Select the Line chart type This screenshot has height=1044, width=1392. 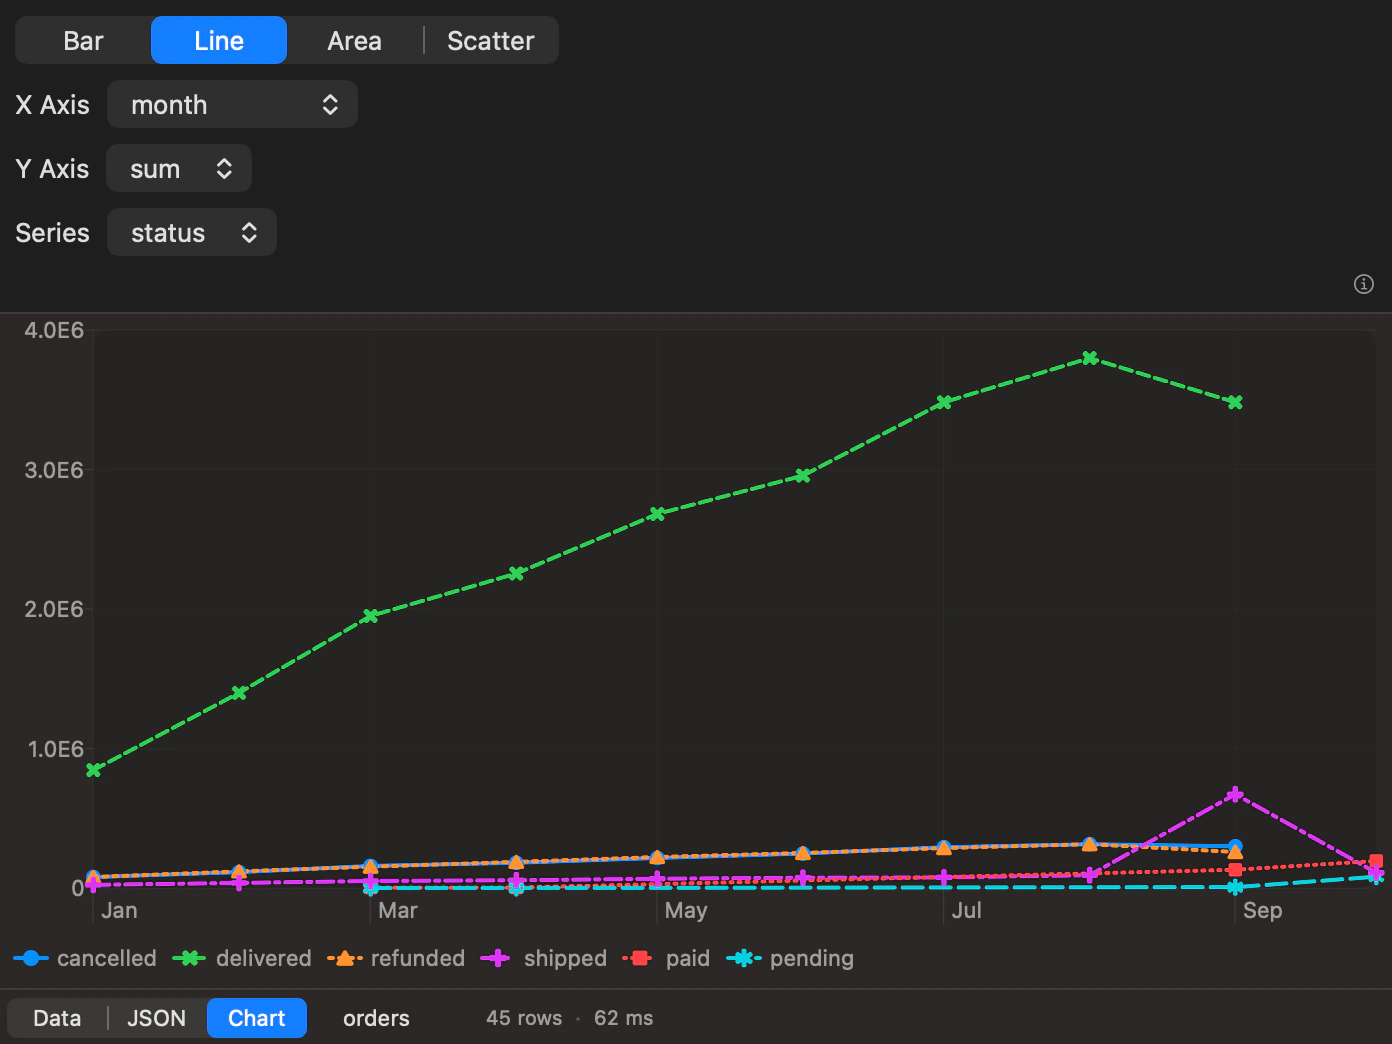tap(219, 40)
